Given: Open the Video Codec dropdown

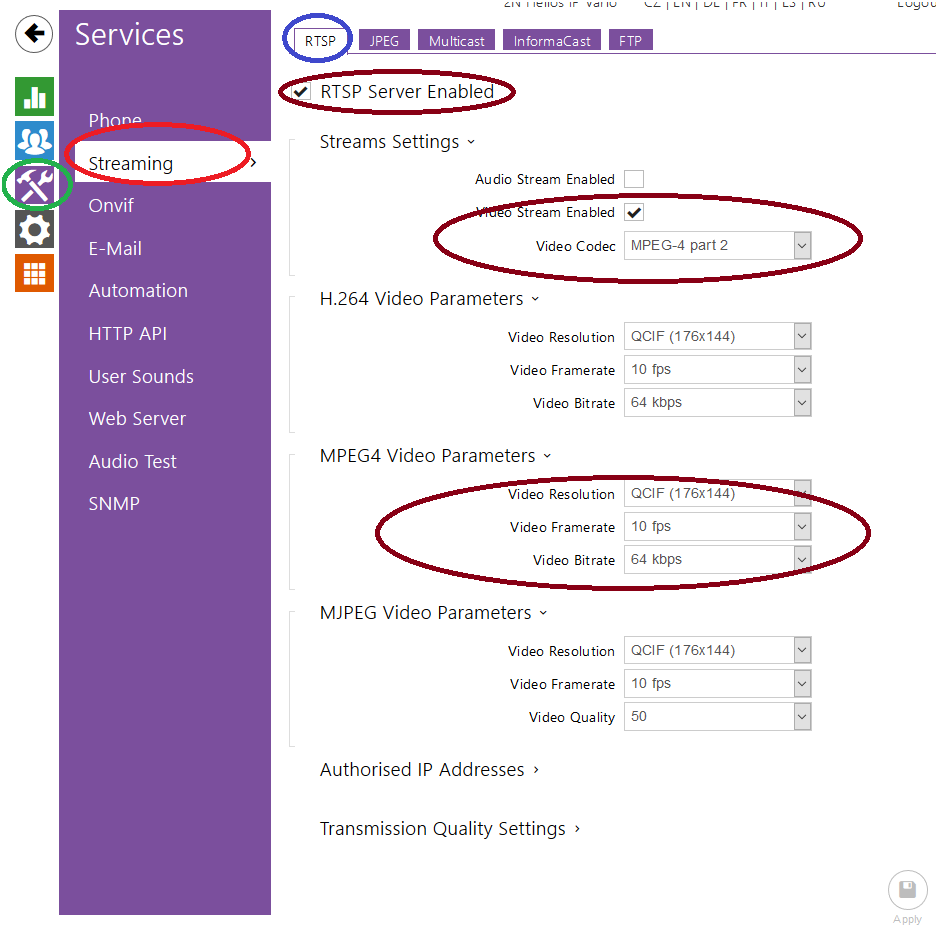Looking at the screenshot, I should (717, 246).
